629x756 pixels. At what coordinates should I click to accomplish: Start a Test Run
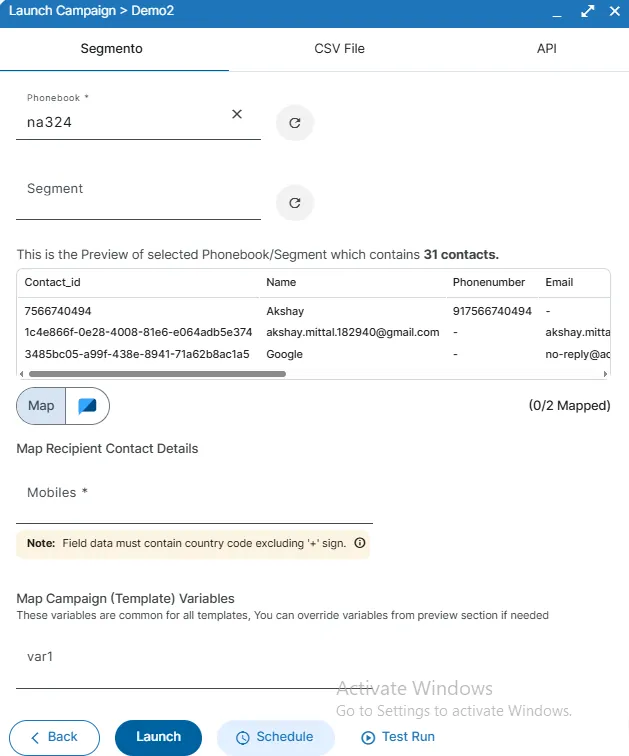point(398,737)
